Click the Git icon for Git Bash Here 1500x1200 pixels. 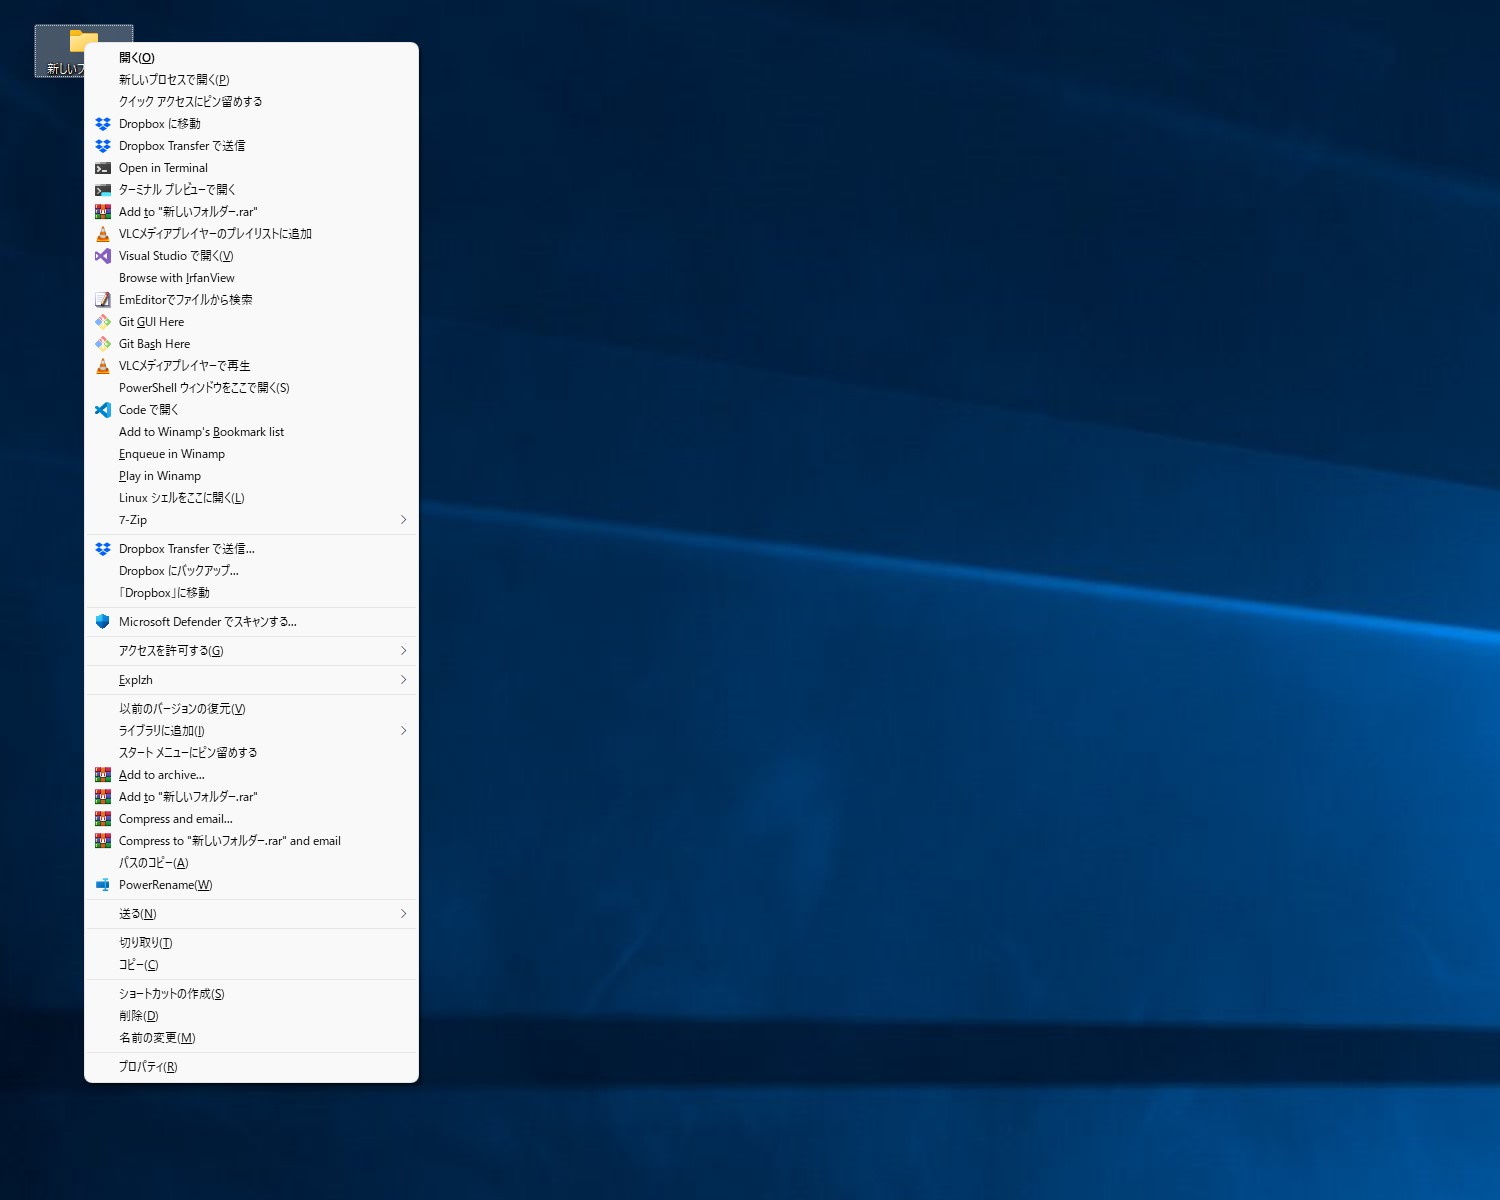(103, 344)
